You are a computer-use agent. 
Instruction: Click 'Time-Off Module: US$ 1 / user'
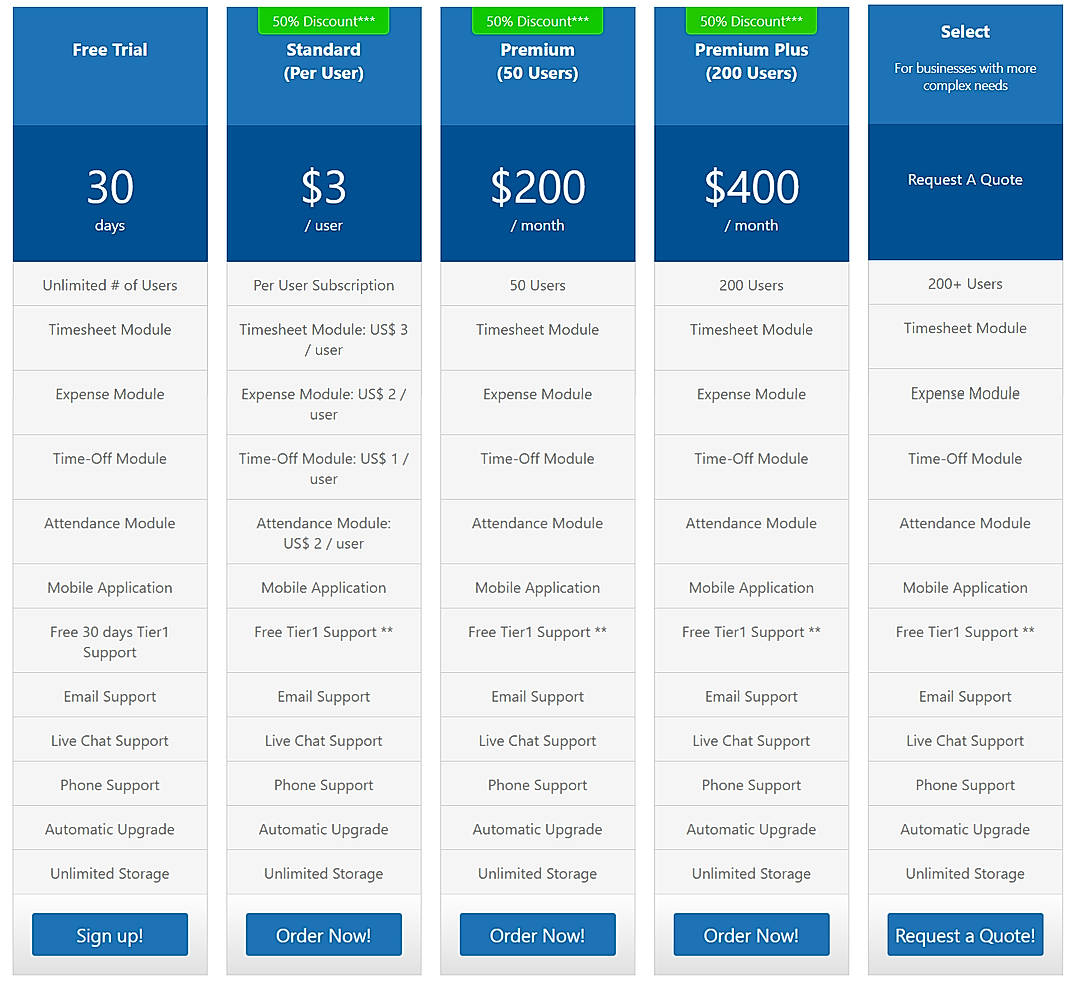[323, 468]
